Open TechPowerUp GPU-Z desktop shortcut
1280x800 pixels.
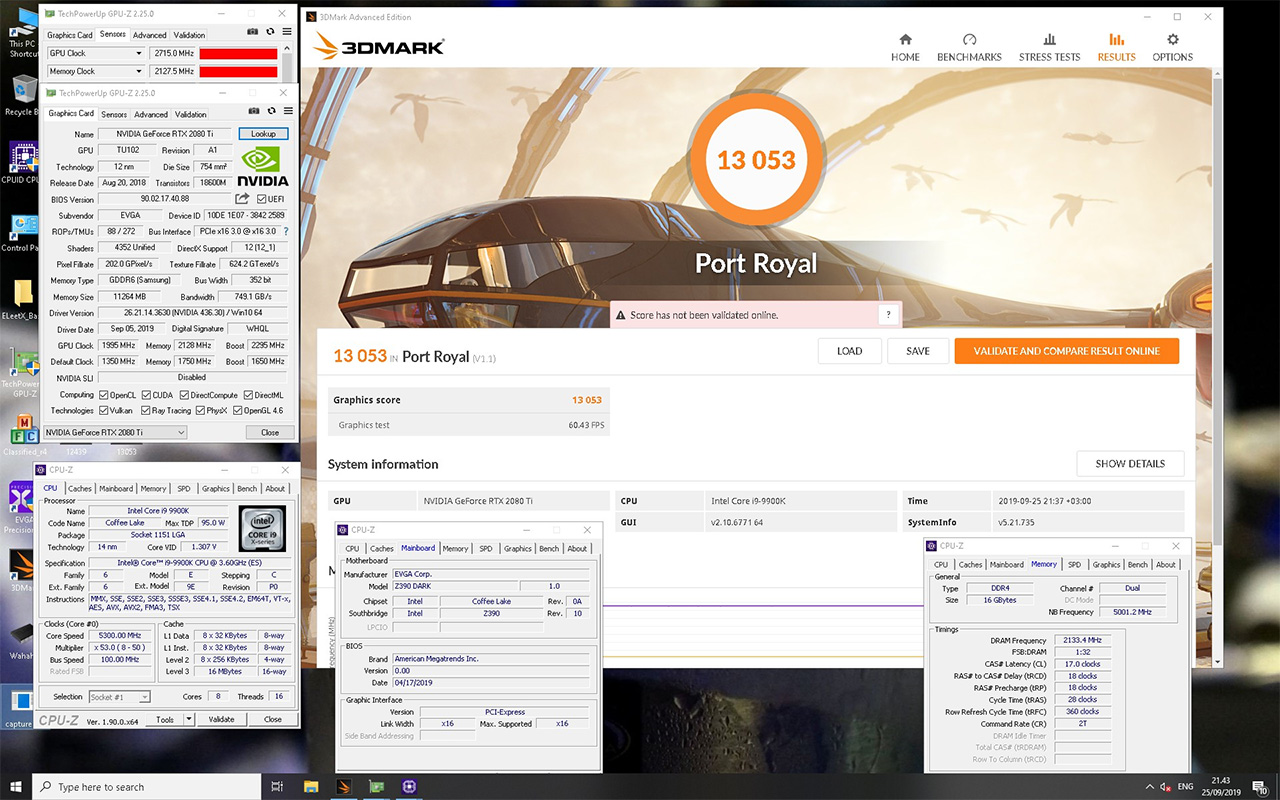pos(19,373)
